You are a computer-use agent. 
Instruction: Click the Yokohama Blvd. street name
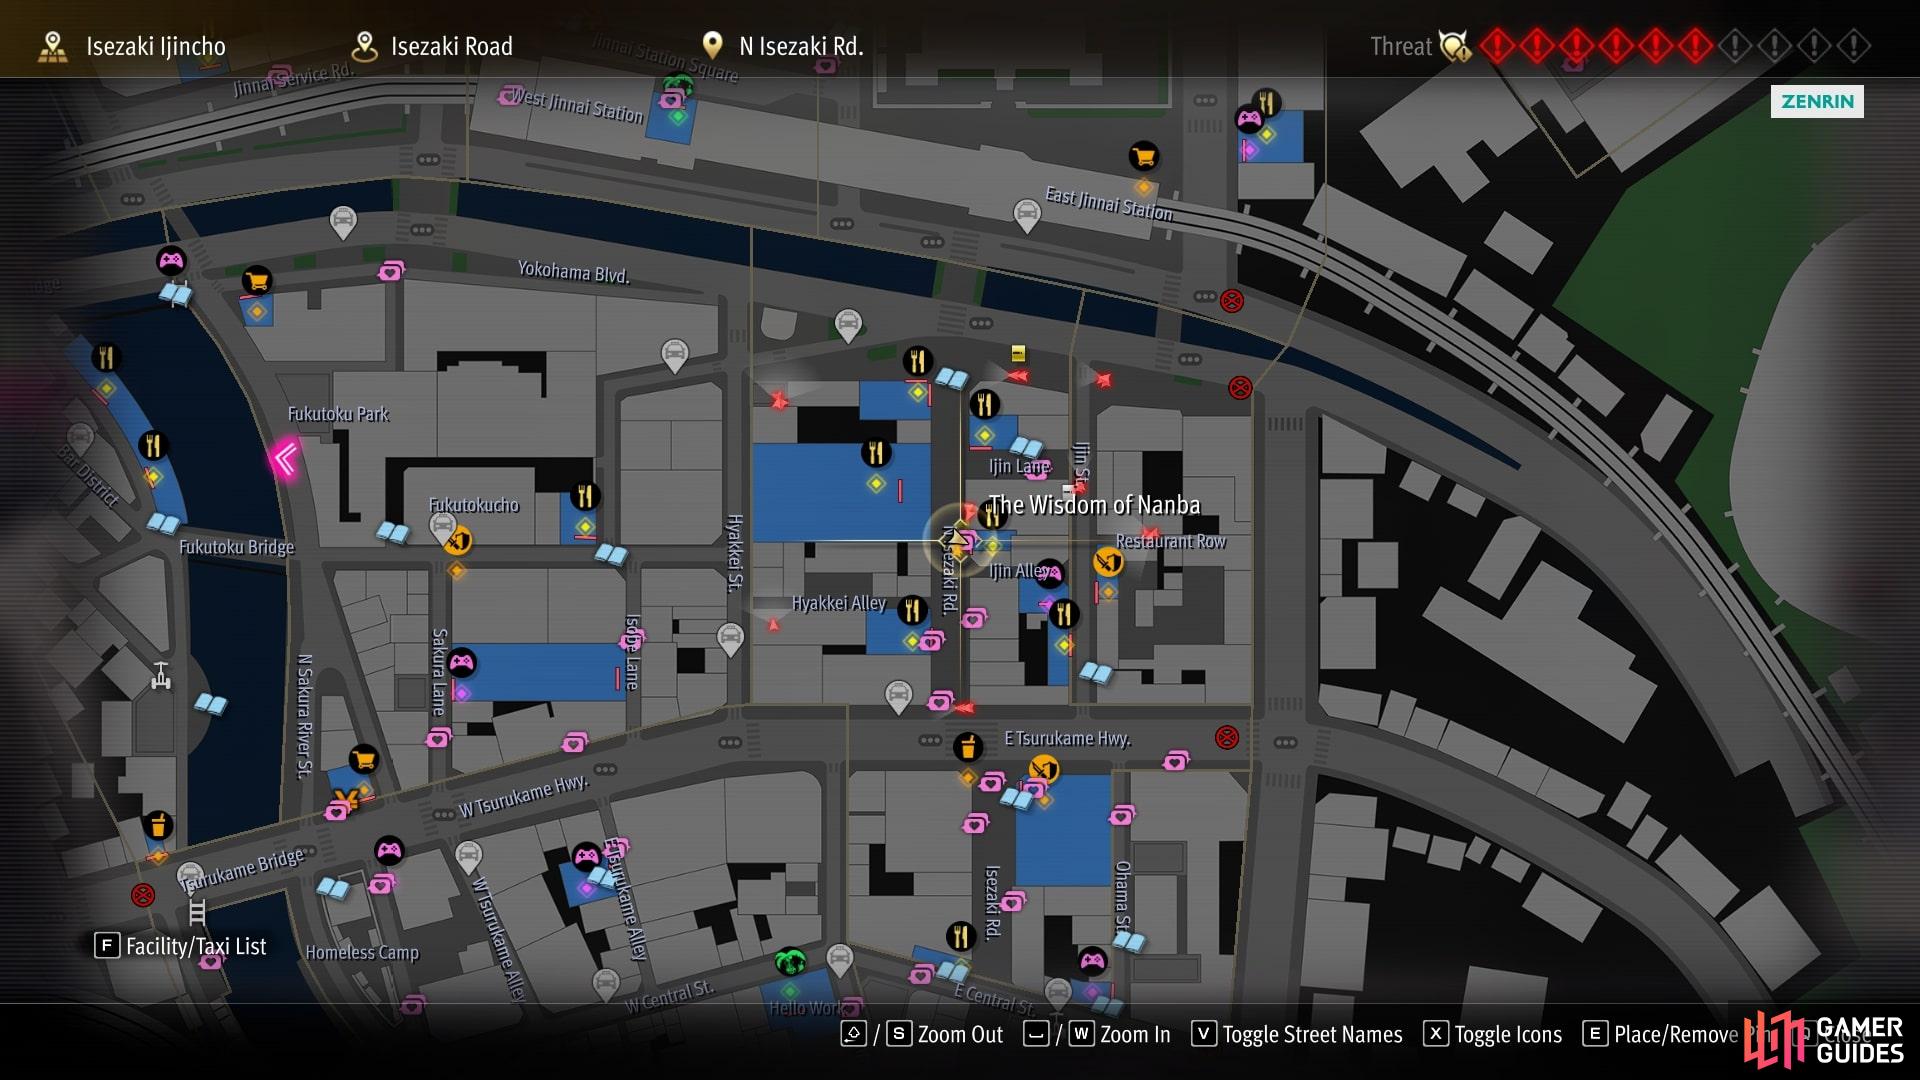pyautogui.click(x=574, y=271)
